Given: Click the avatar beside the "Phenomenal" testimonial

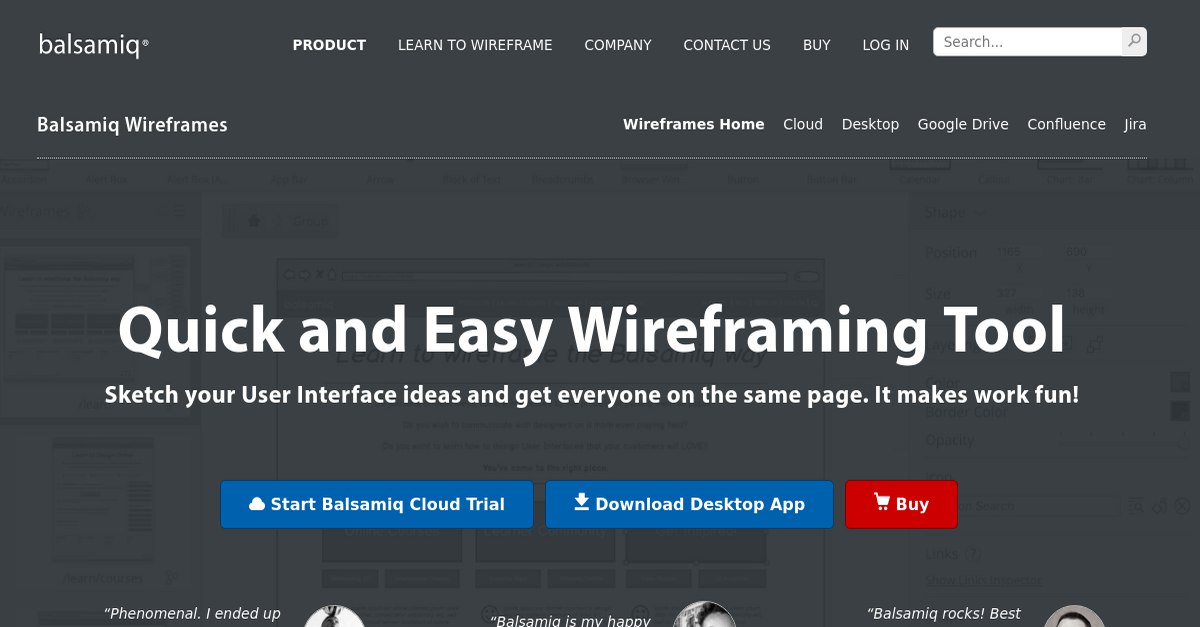Looking at the screenshot, I should [334, 616].
